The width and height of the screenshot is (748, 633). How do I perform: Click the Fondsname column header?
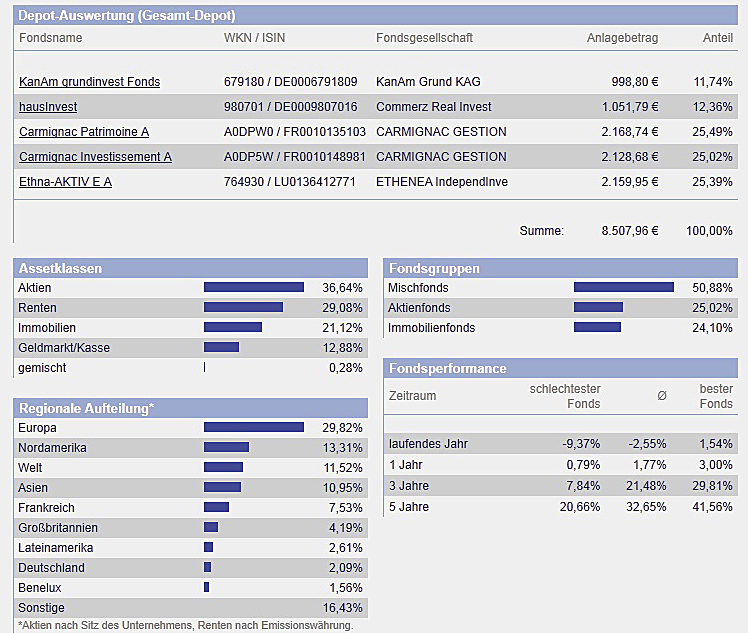[x=50, y=38]
